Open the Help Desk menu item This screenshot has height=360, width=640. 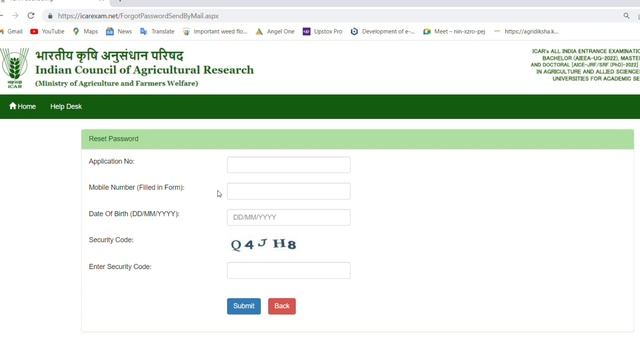66,107
